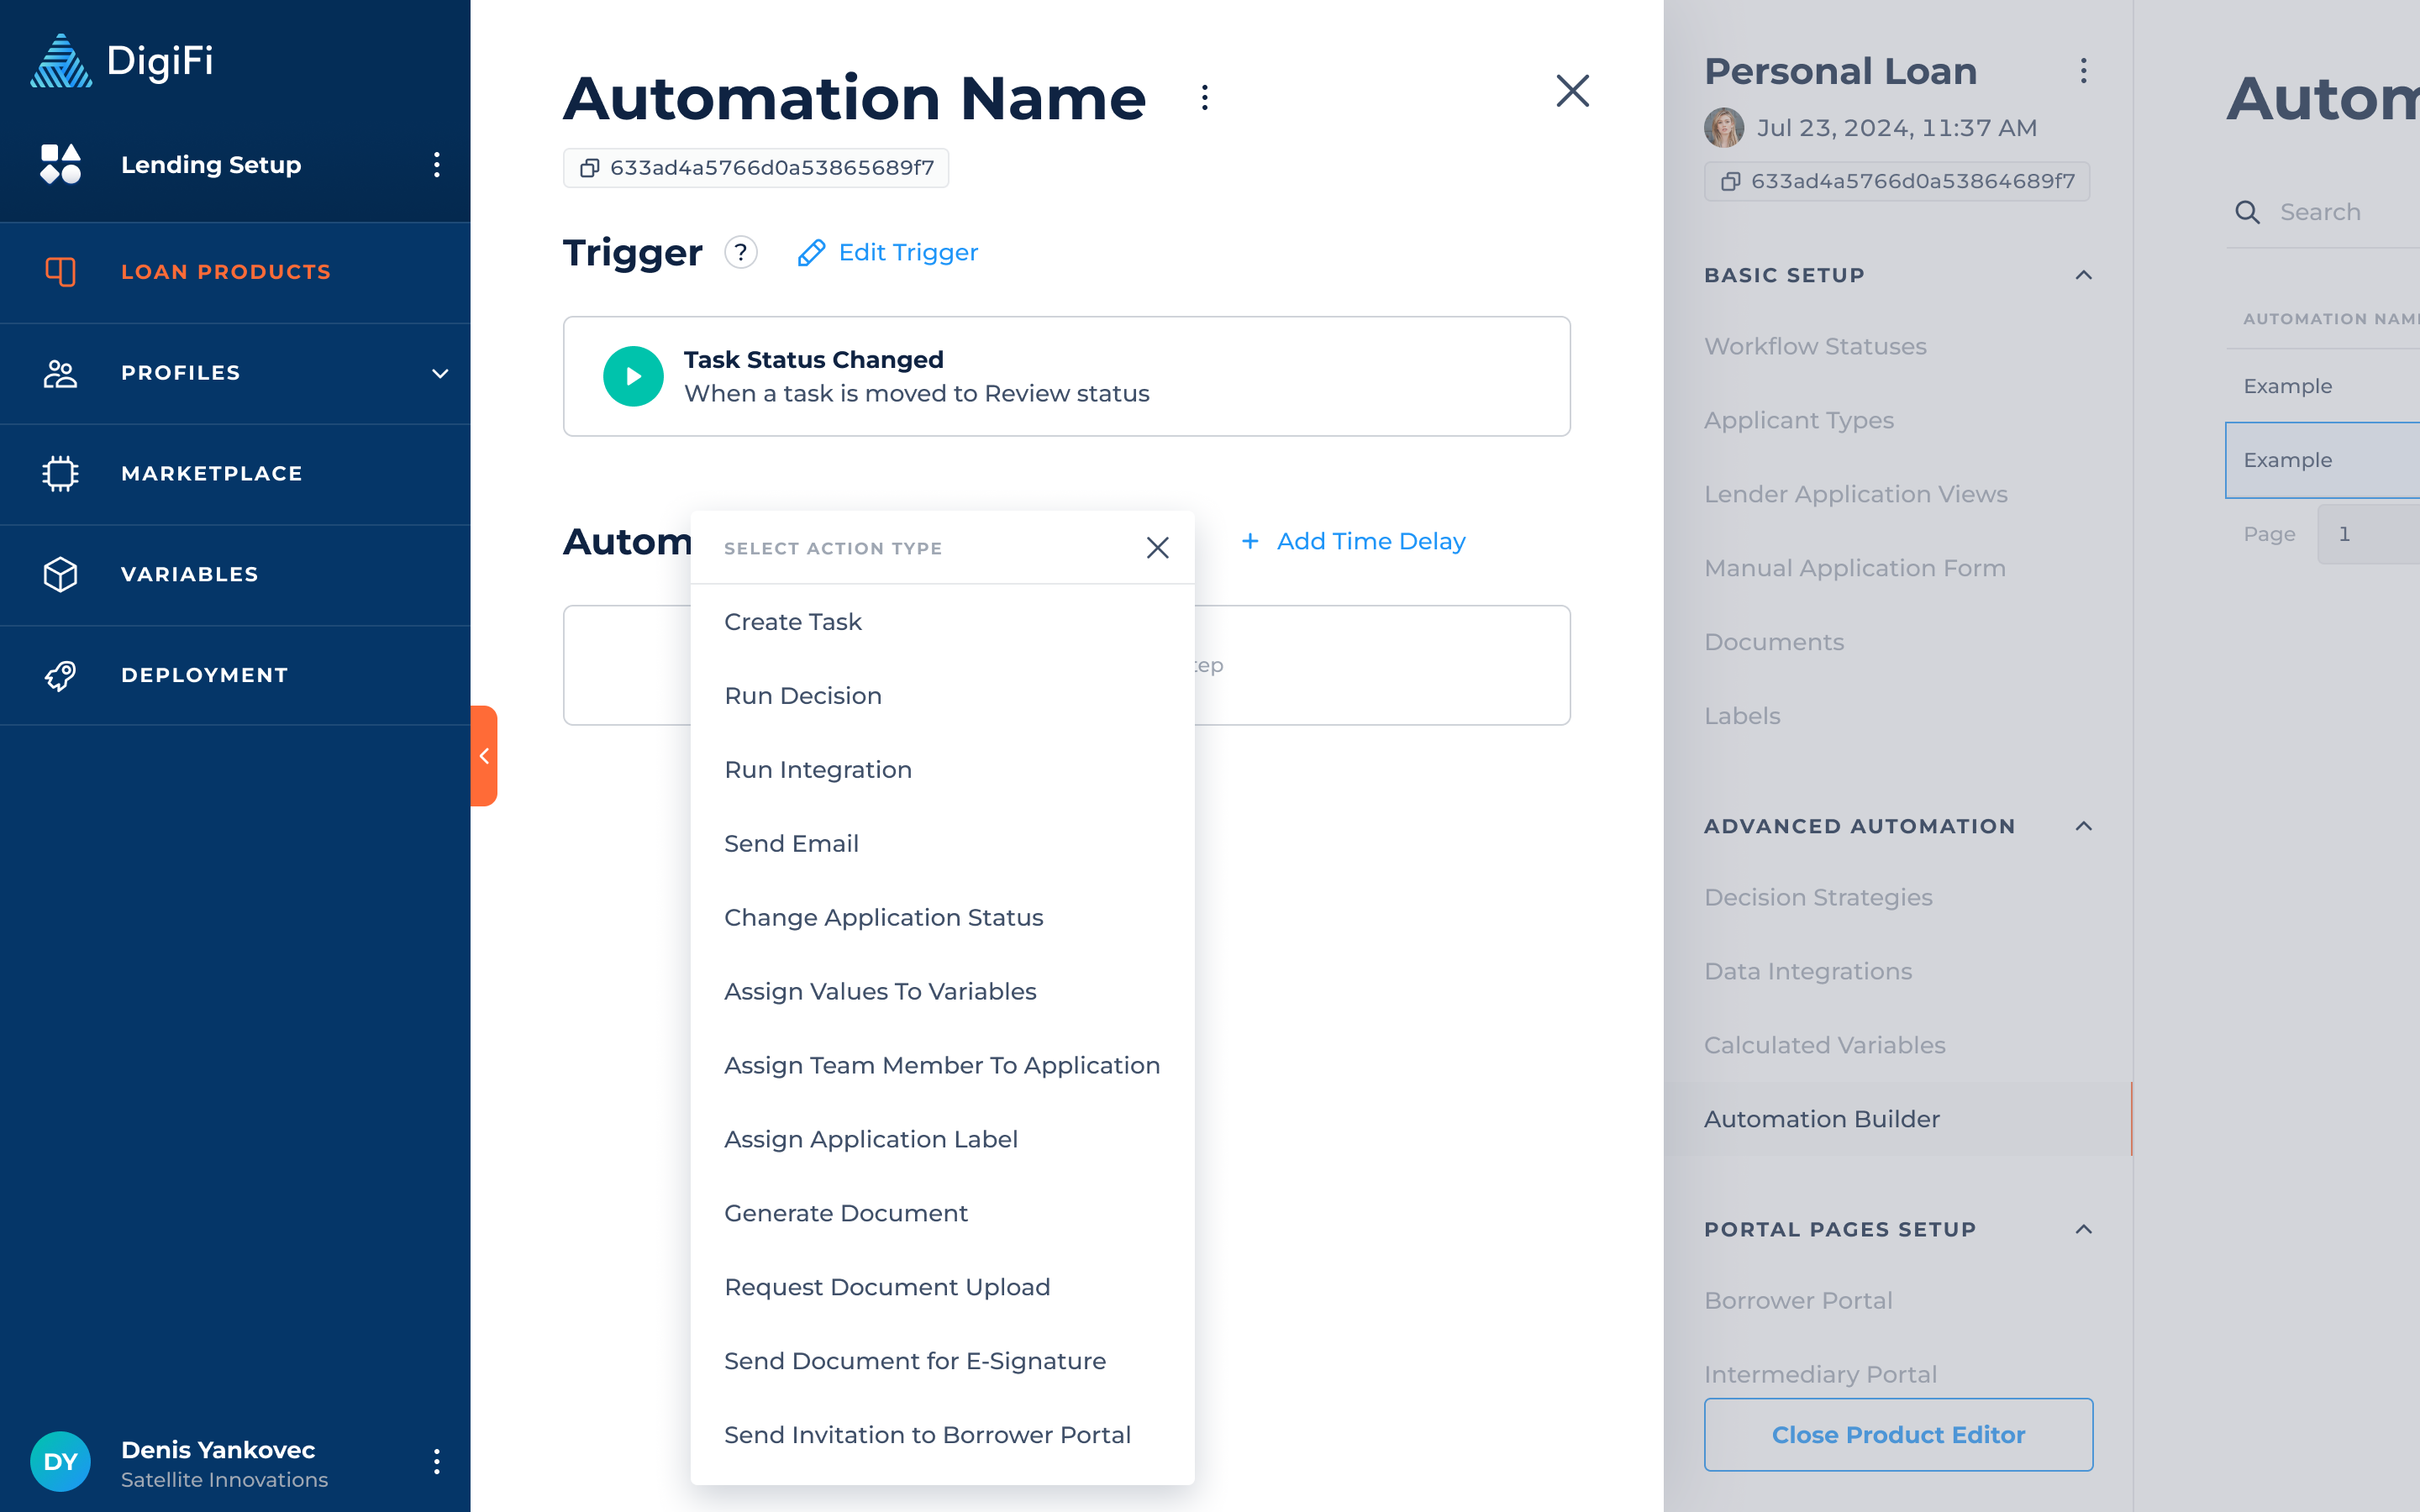The image size is (2420, 1512).
Task: Collapse the Advanced Automation section
Action: [x=2083, y=826]
